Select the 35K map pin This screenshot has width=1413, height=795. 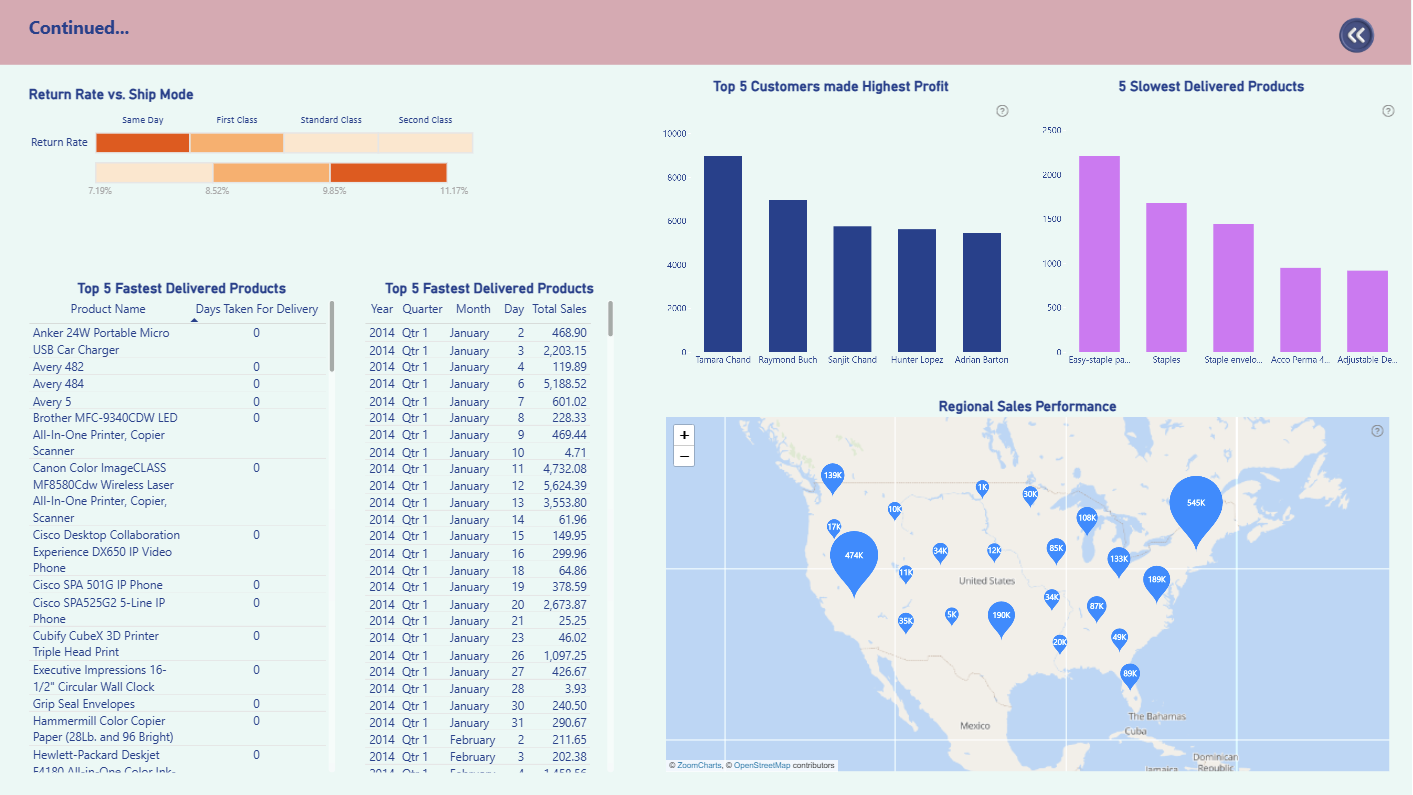[x=906, y=623]
